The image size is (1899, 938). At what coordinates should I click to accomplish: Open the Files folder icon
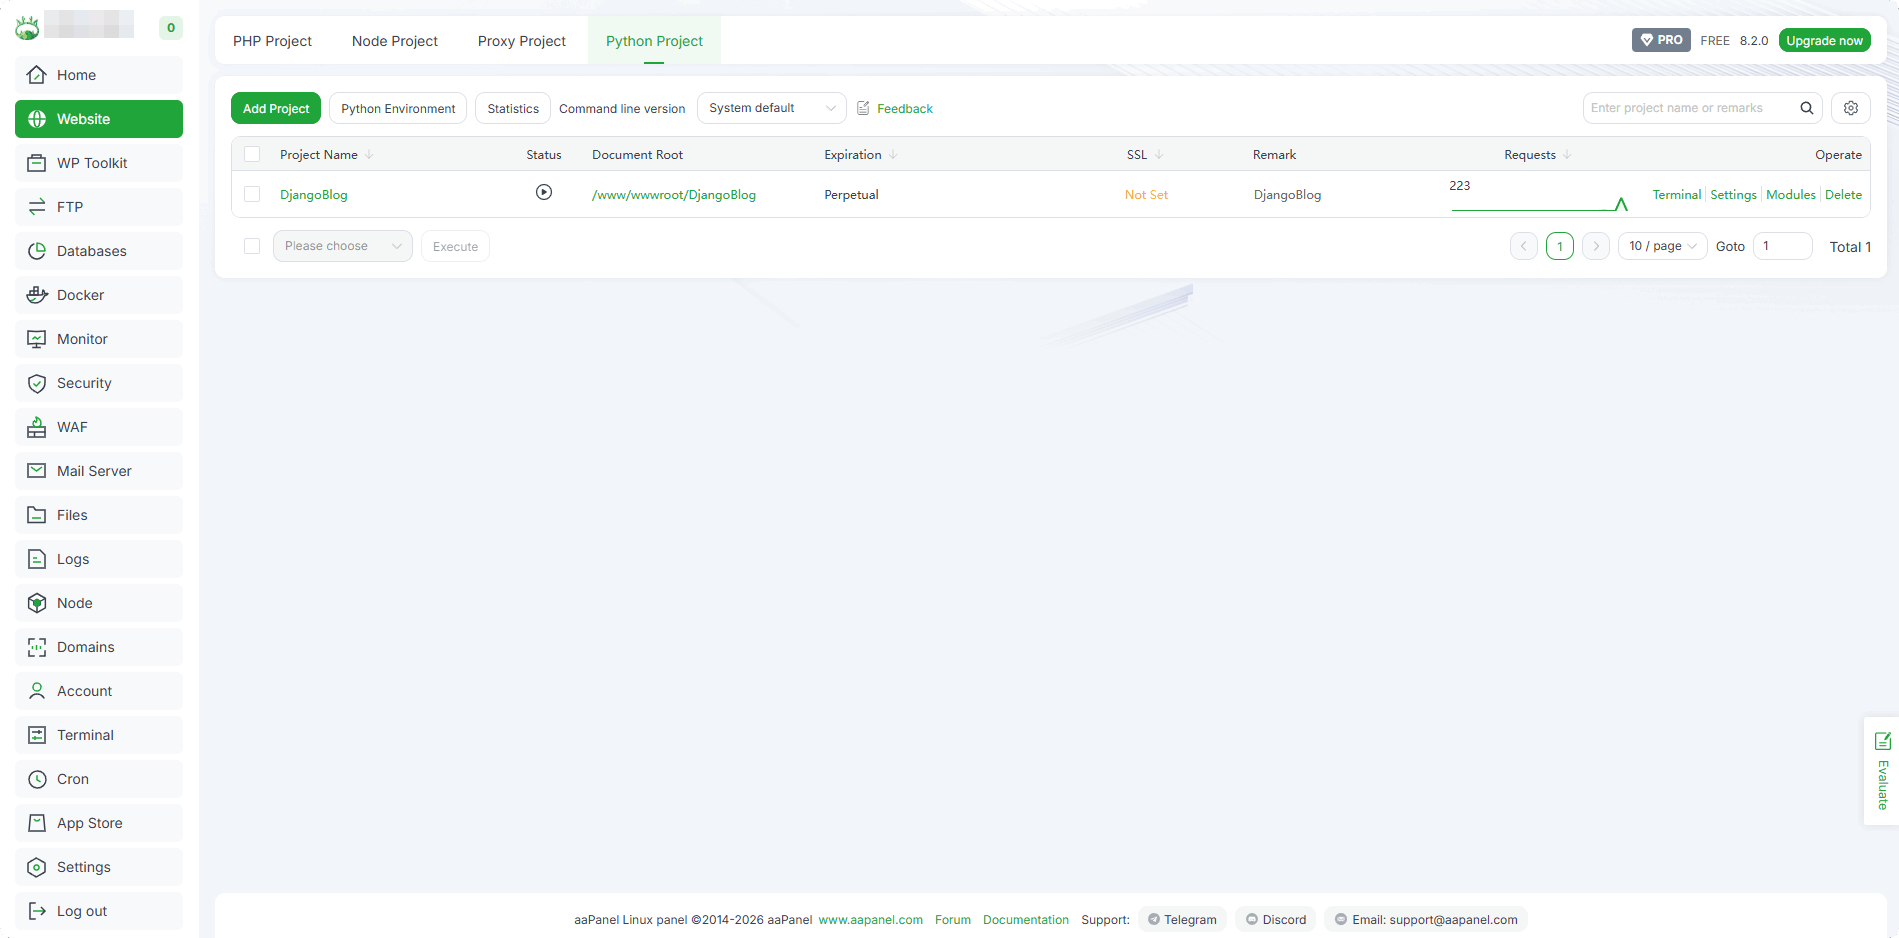coord(37,515)
